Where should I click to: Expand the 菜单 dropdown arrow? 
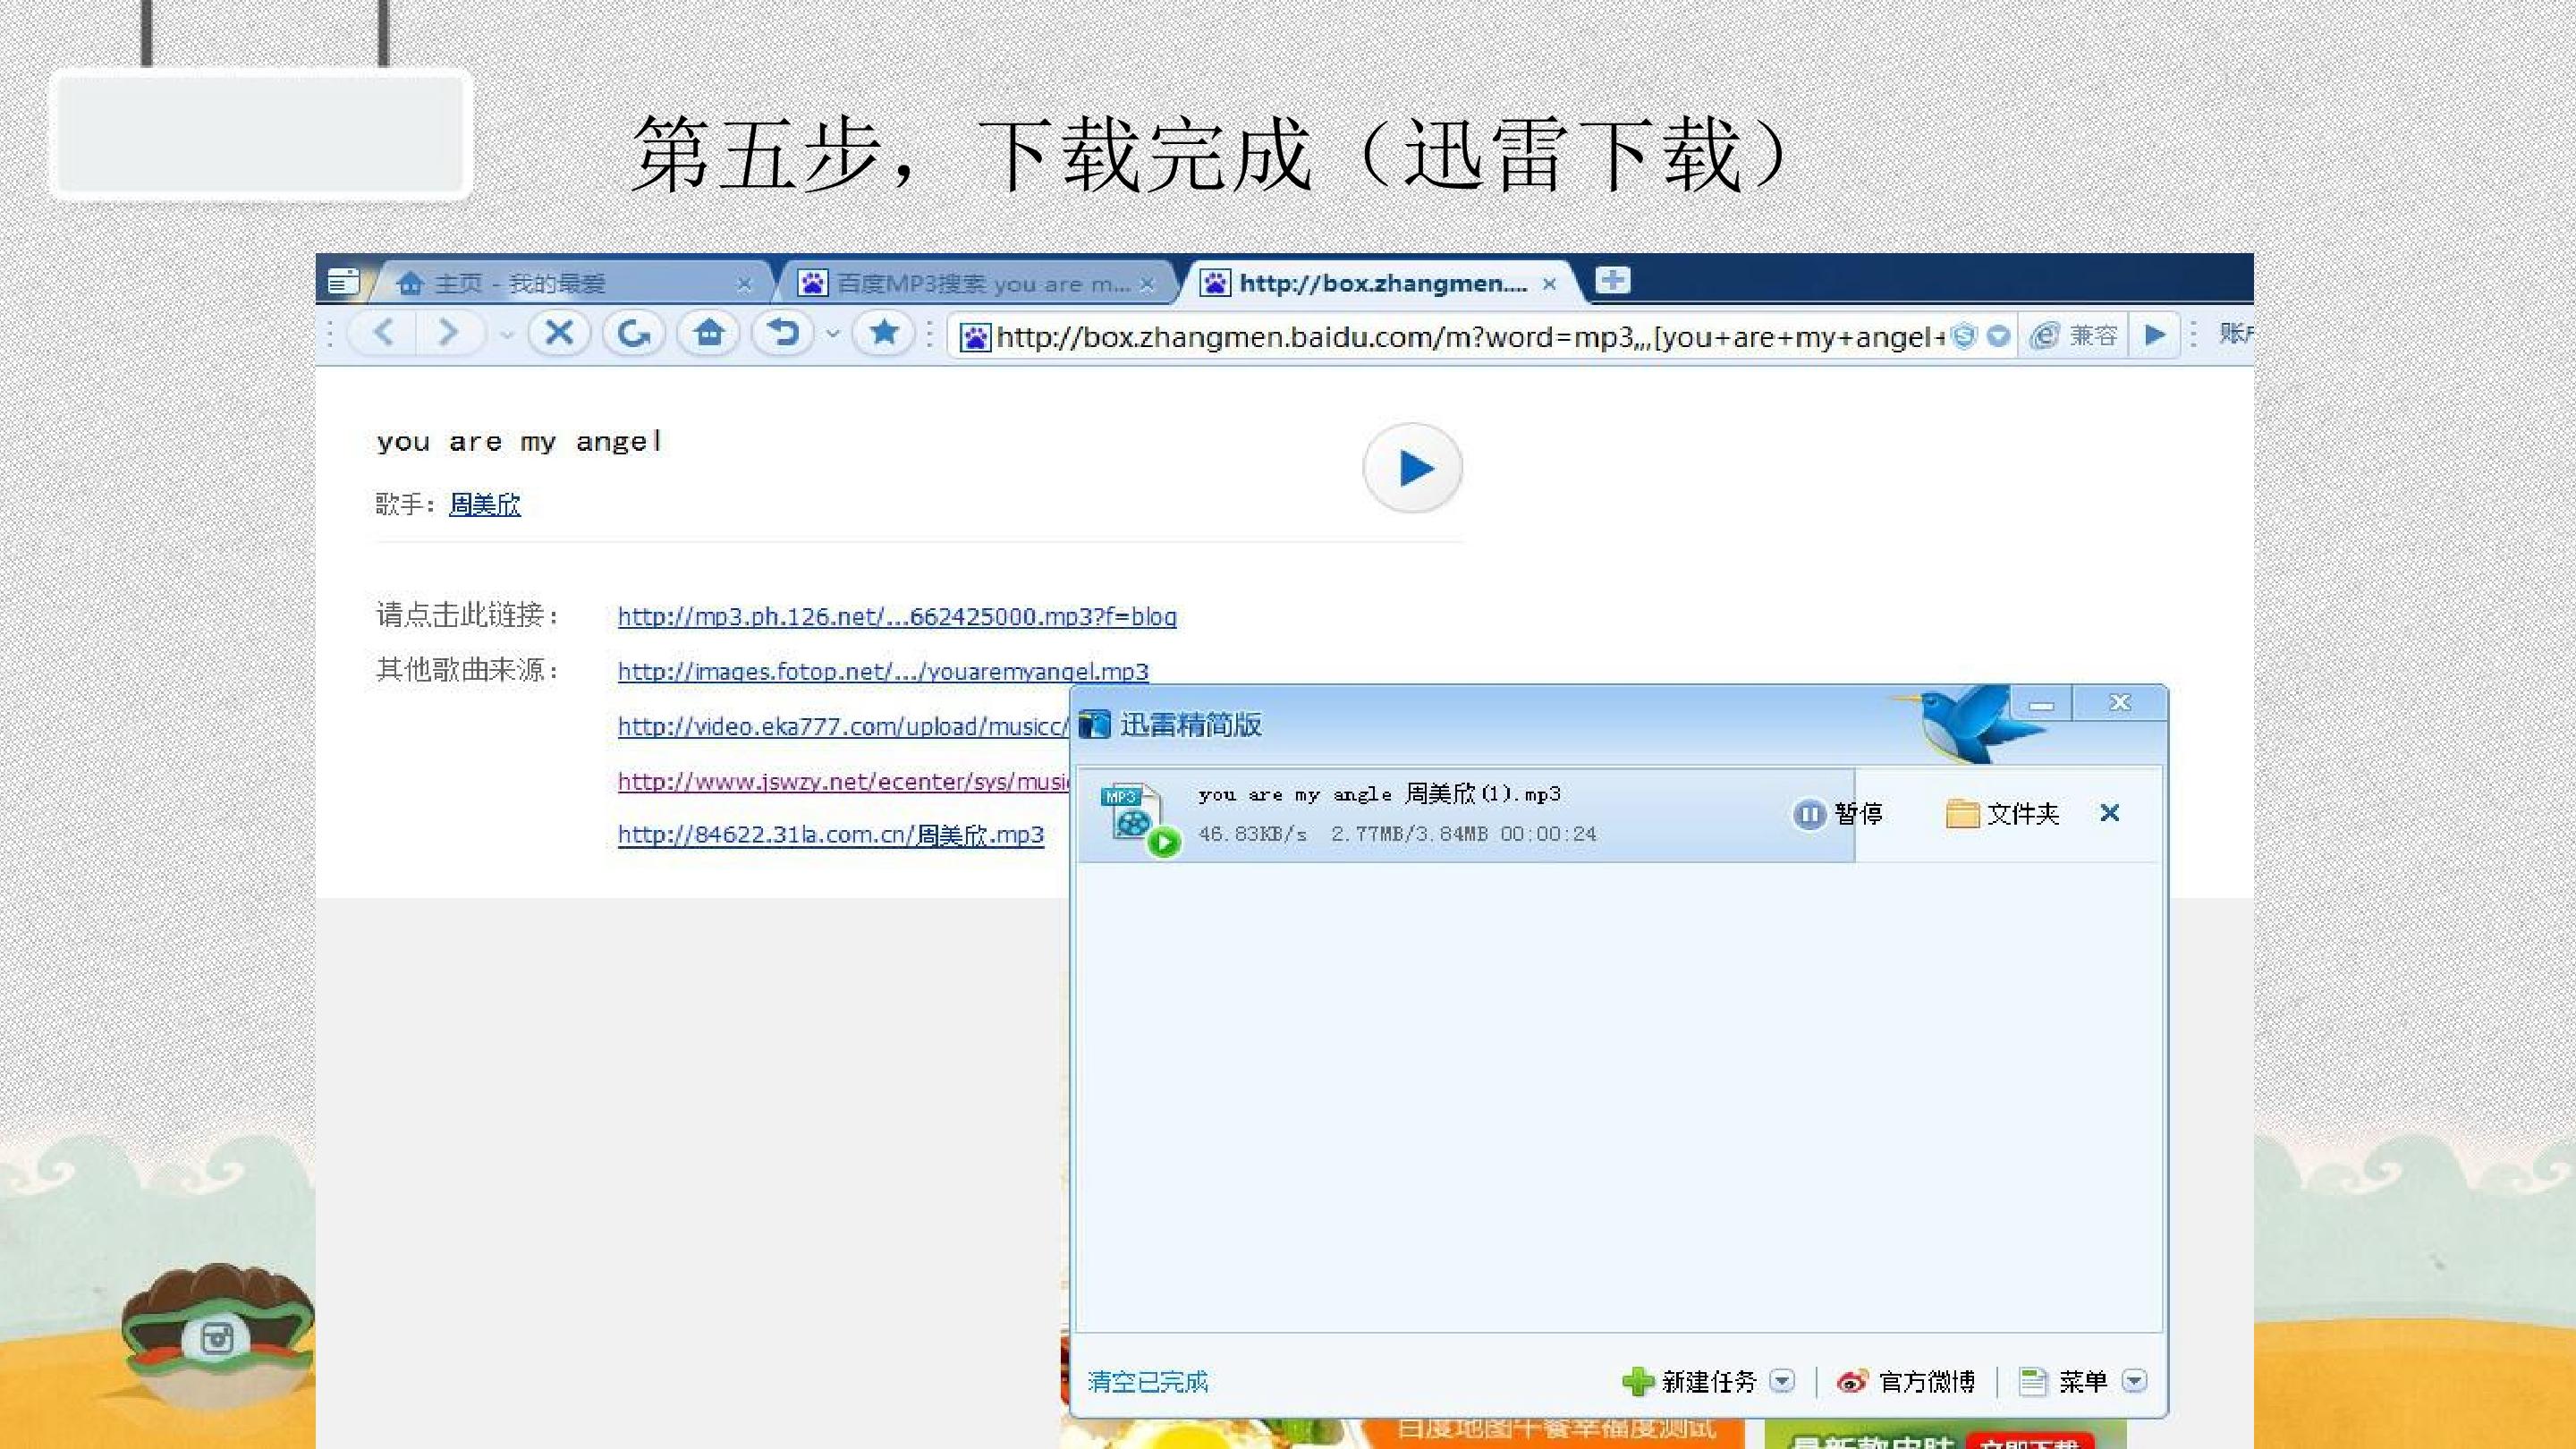[2134, 1381]
